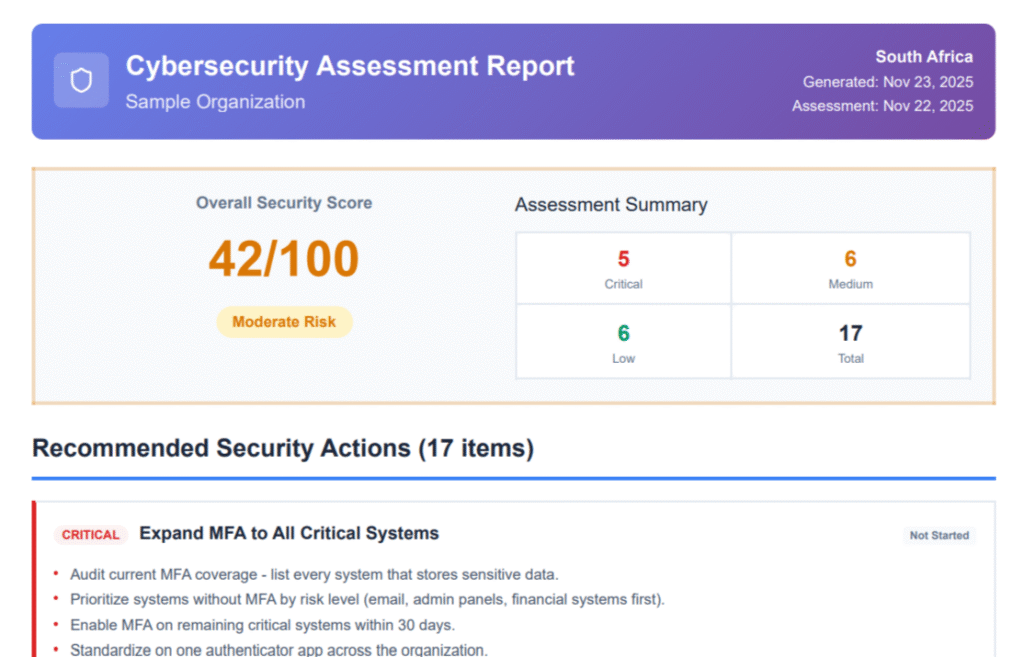Viewport: 1024px width, 657px height.
Task: Open the Expand MFA to All Critical Systems item
Action: tap(289, 533)
